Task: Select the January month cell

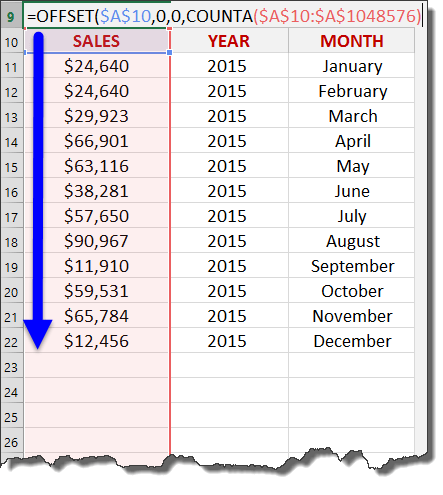Action: coord(351,66)
